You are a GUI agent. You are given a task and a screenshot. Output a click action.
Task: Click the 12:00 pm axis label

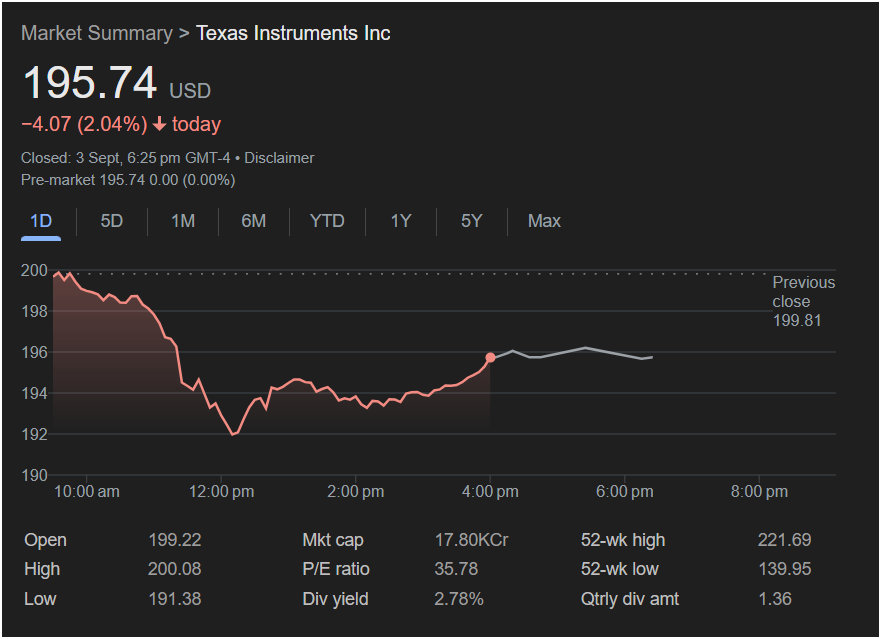click(x=221, y=492)
